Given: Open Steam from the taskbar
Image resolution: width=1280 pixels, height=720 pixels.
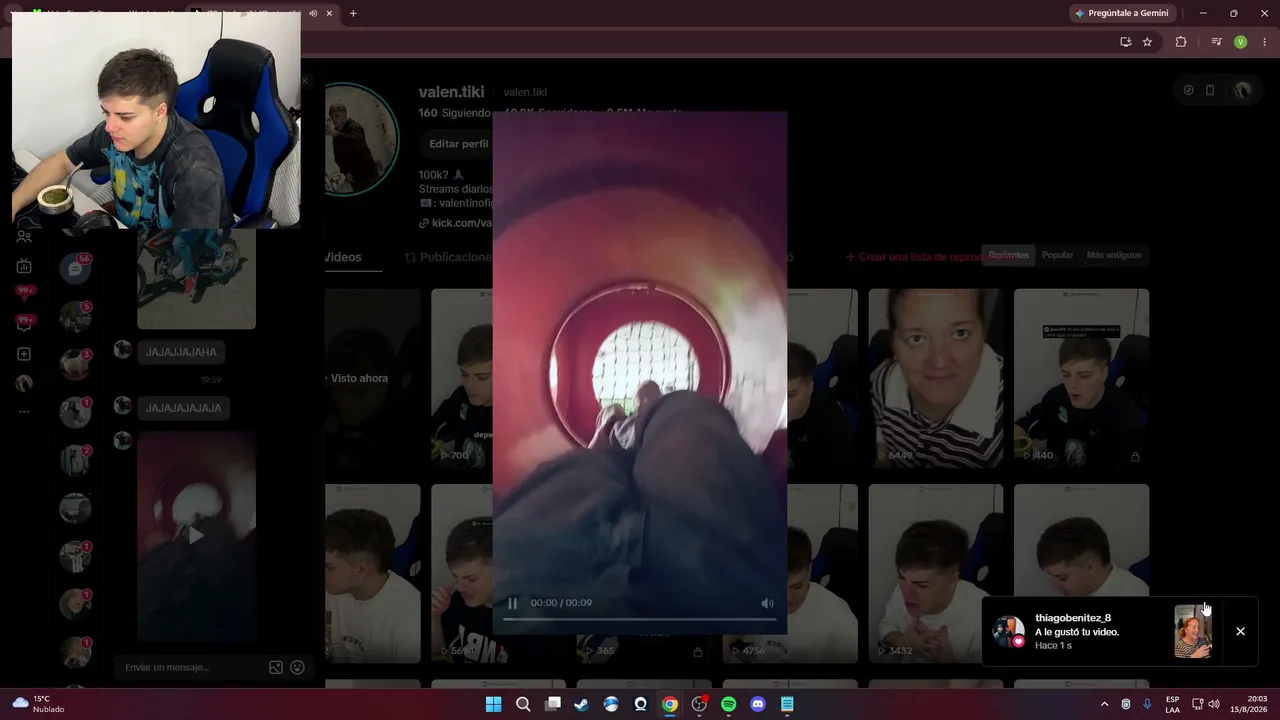Looking at the screenshot, I should [x=581, y=704].
